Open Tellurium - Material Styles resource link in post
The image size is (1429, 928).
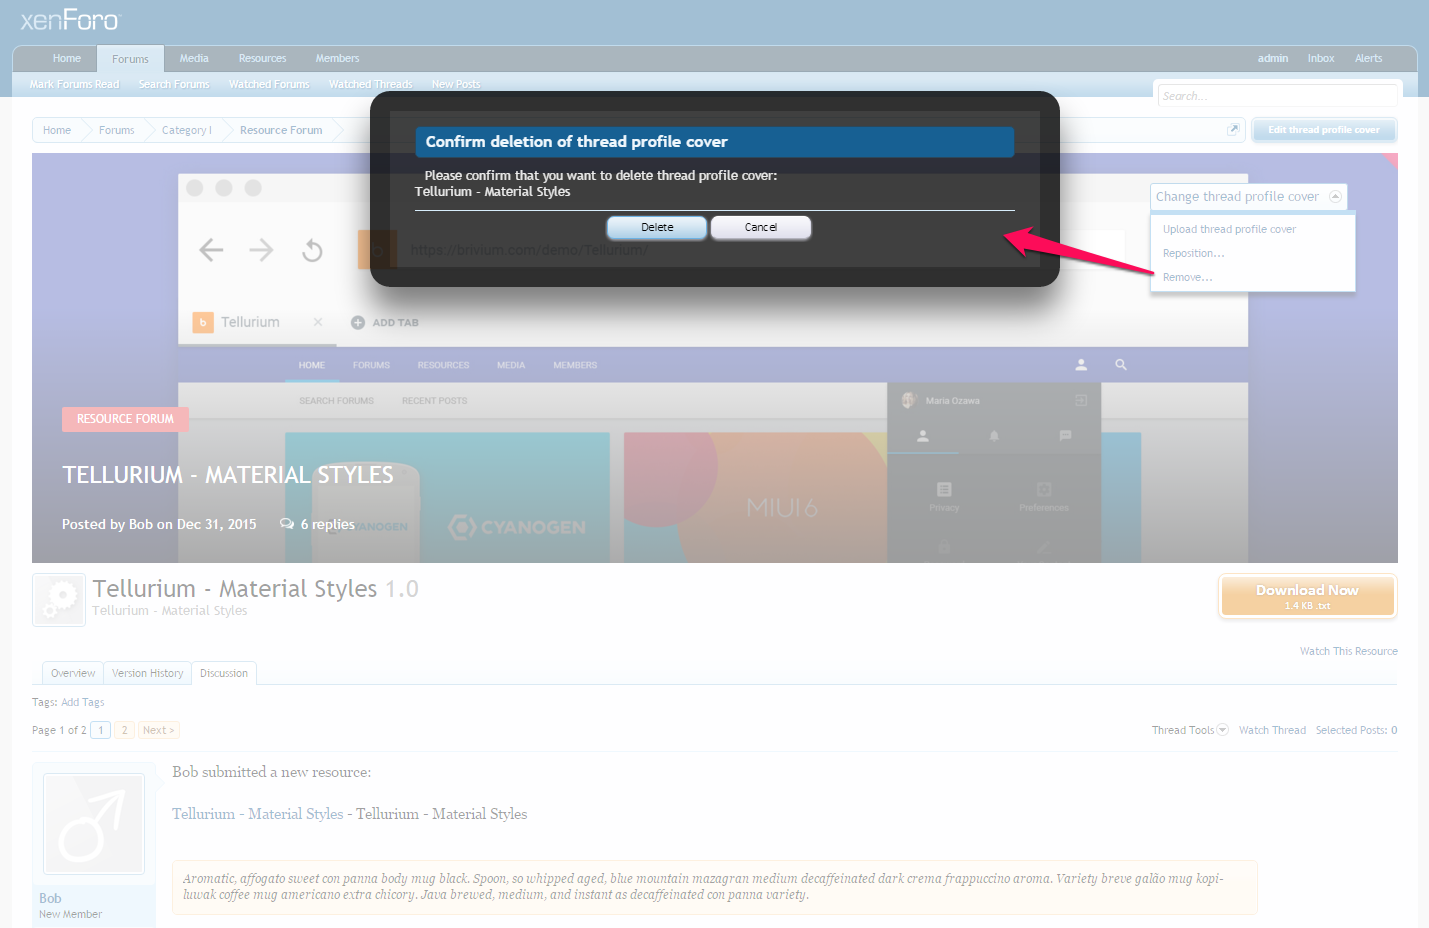pyautogui.click(x=257, y=814)
